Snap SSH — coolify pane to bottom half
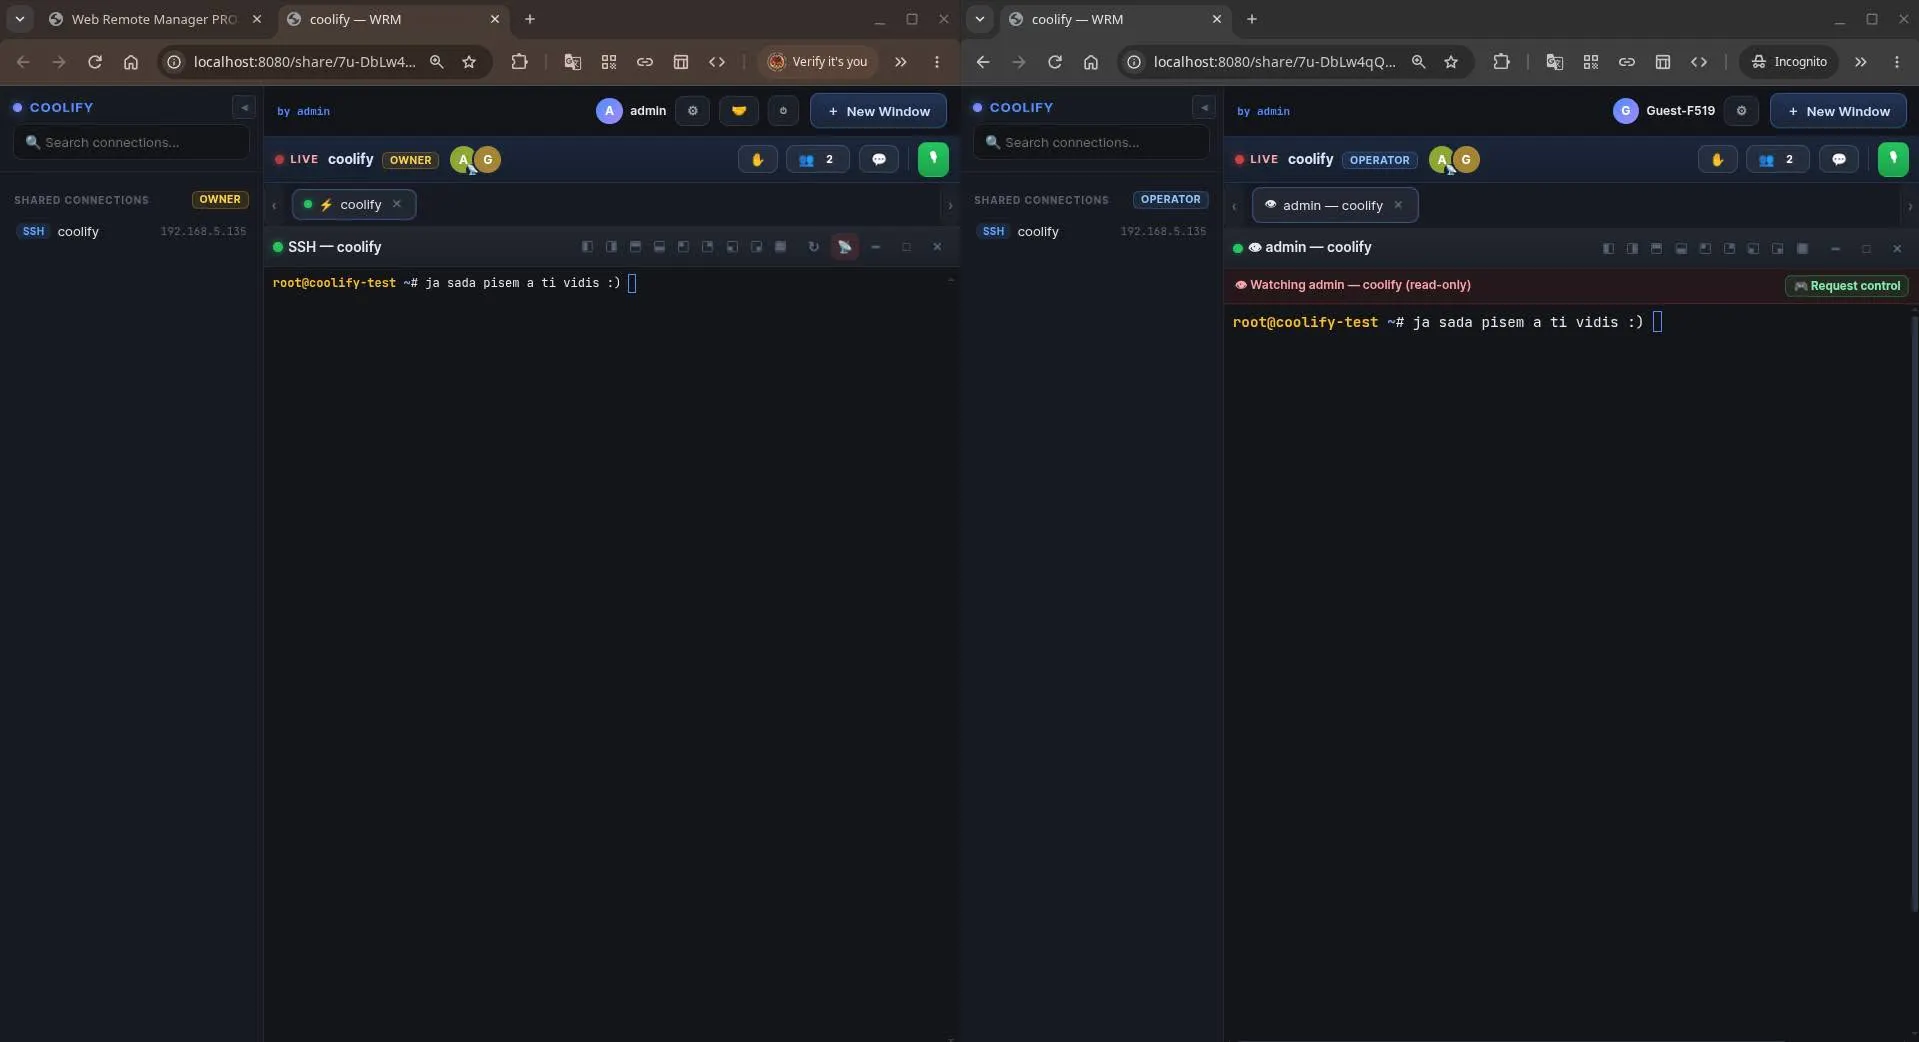Screen dimensions: 1919x1042 click(x=659, y=247)
